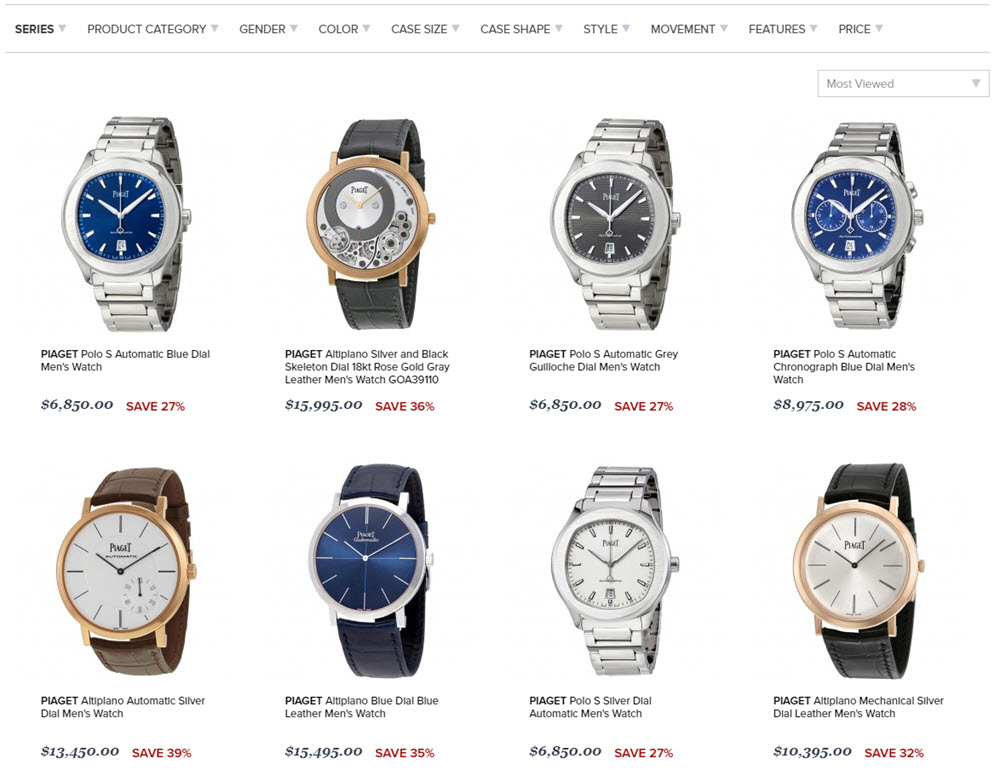Viewport: 1000px width, 770px height.
Task: Click the Altiplano Mechanical Silver Dial title link
Action: pos(858,707)
